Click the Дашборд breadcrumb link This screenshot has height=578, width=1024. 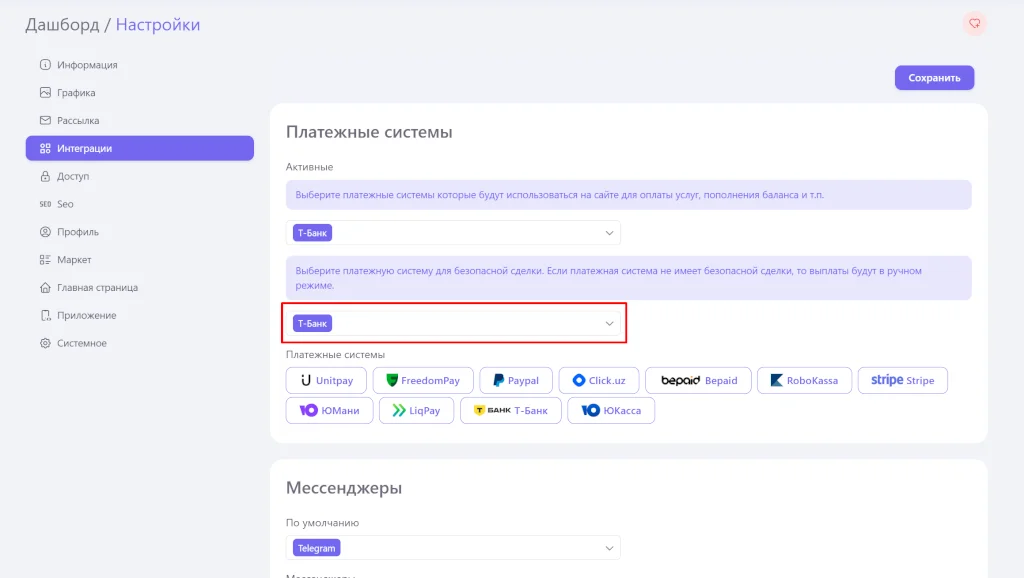pyautogui.click(x=61, y=24)
